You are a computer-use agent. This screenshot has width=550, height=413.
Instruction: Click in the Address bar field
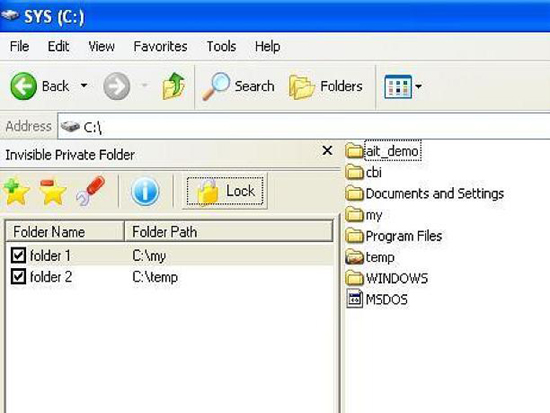pos(304,127)
